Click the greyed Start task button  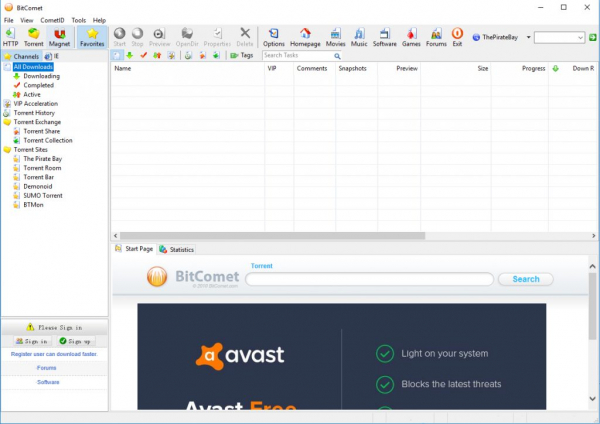tap(119, 37)
